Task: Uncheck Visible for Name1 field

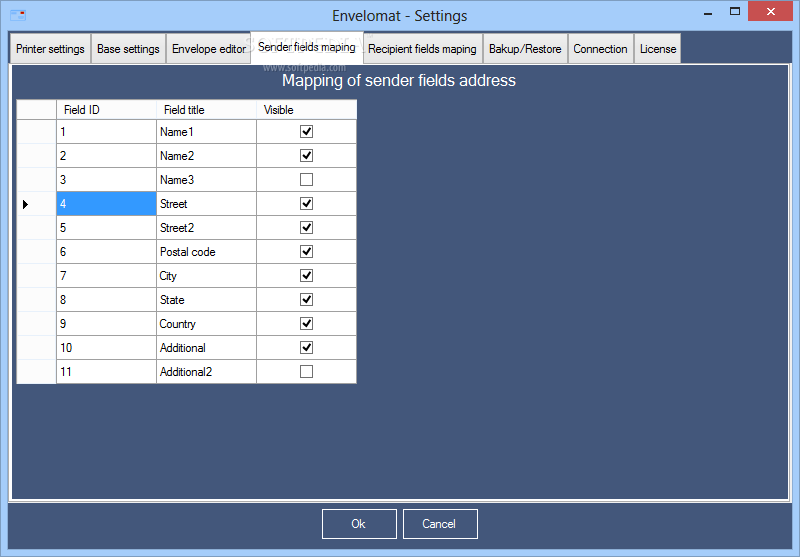Action: [x=306, y=132]
